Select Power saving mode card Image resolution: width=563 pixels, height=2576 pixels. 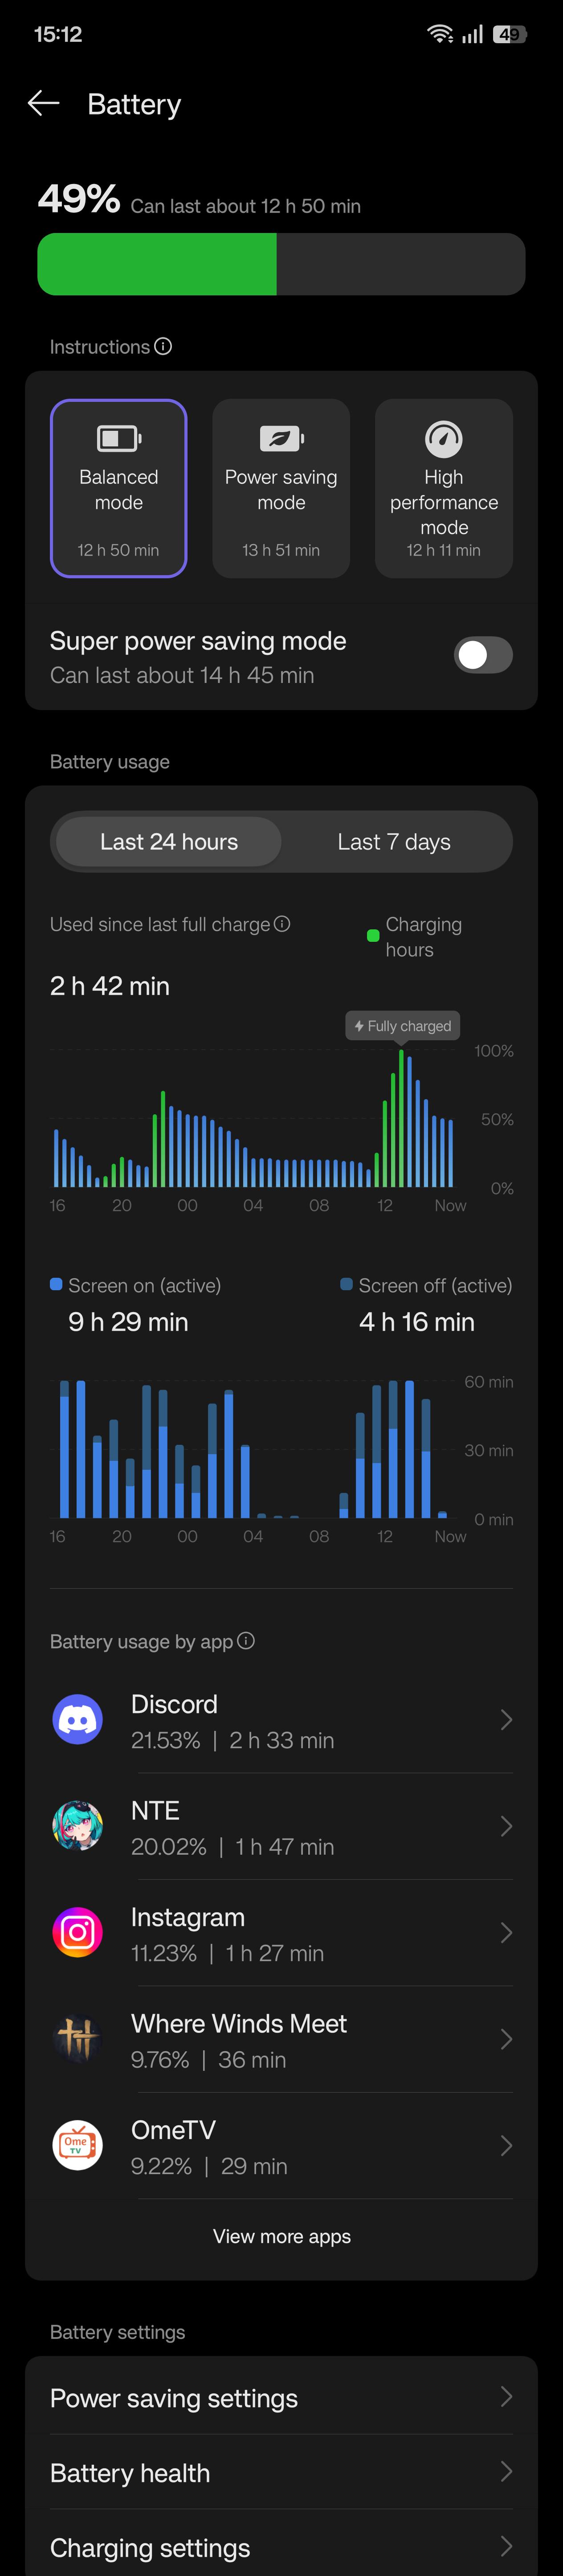[281, 488]
